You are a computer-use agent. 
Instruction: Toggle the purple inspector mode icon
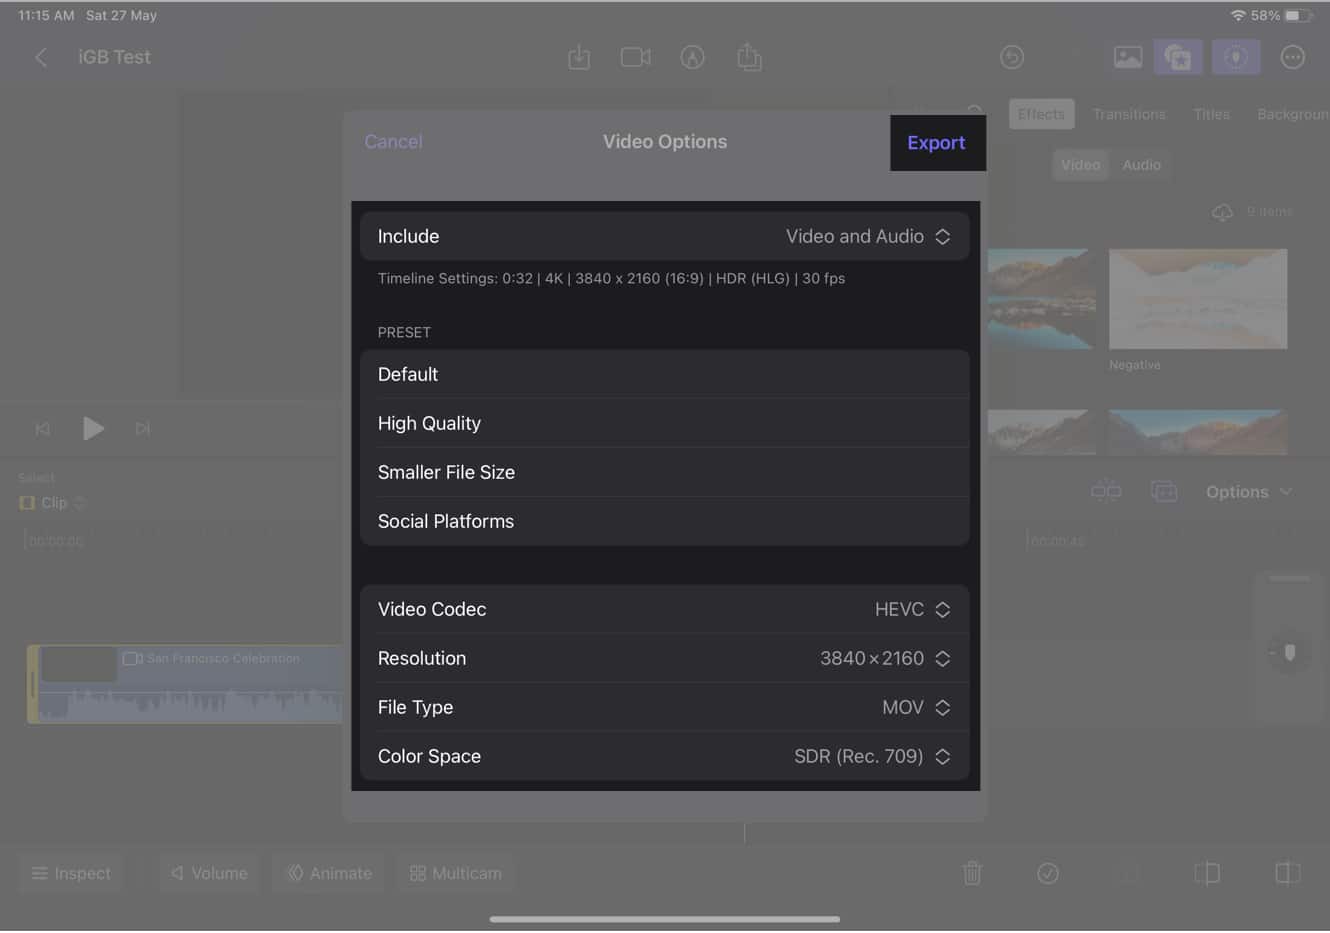tap(1236, 57)
